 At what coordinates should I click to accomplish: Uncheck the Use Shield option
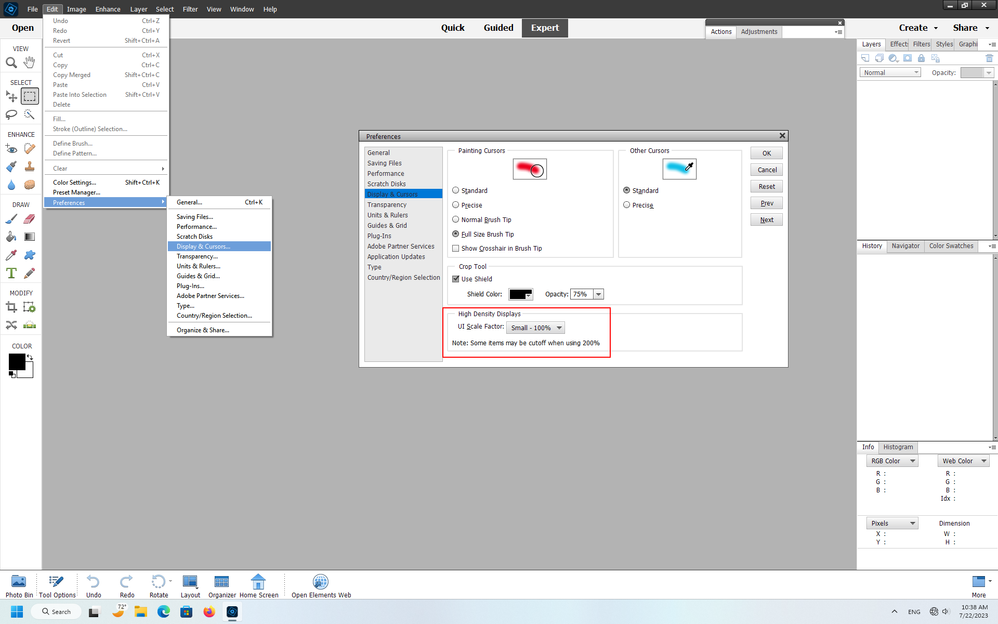tap(455, 279)
